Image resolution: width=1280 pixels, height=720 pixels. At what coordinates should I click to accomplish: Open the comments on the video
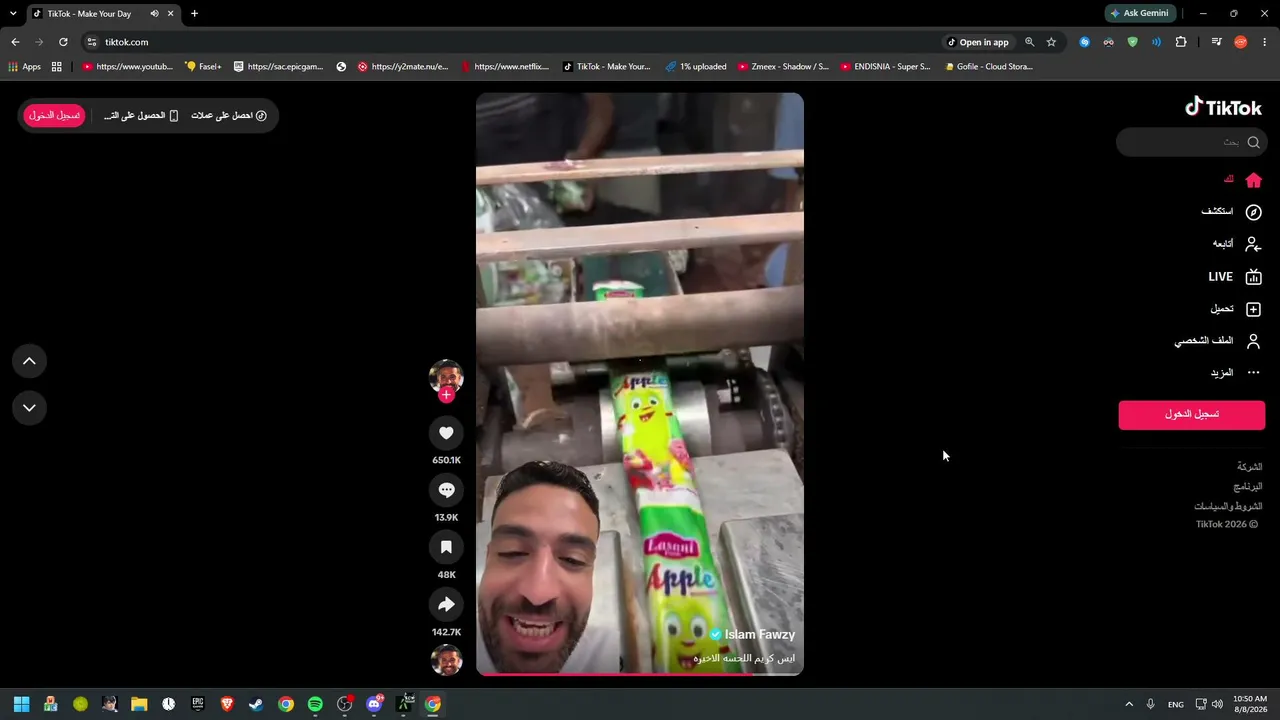(446, 490)
